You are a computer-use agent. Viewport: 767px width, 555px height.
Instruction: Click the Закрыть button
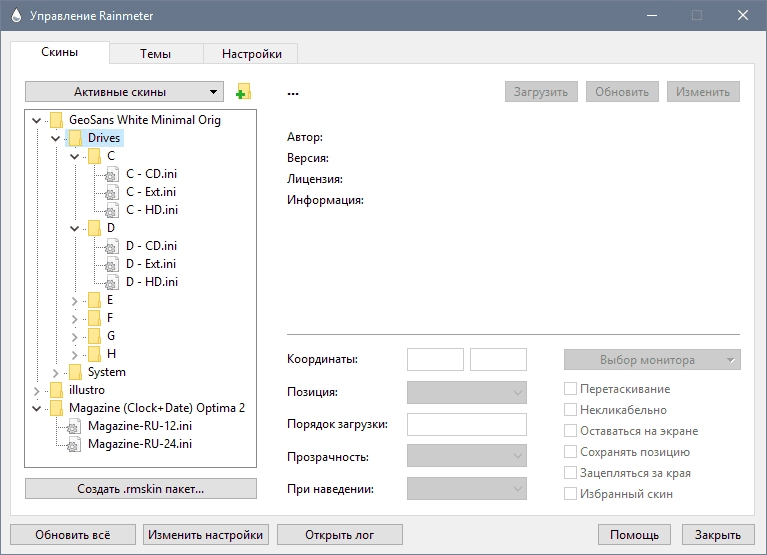(718, 534)
